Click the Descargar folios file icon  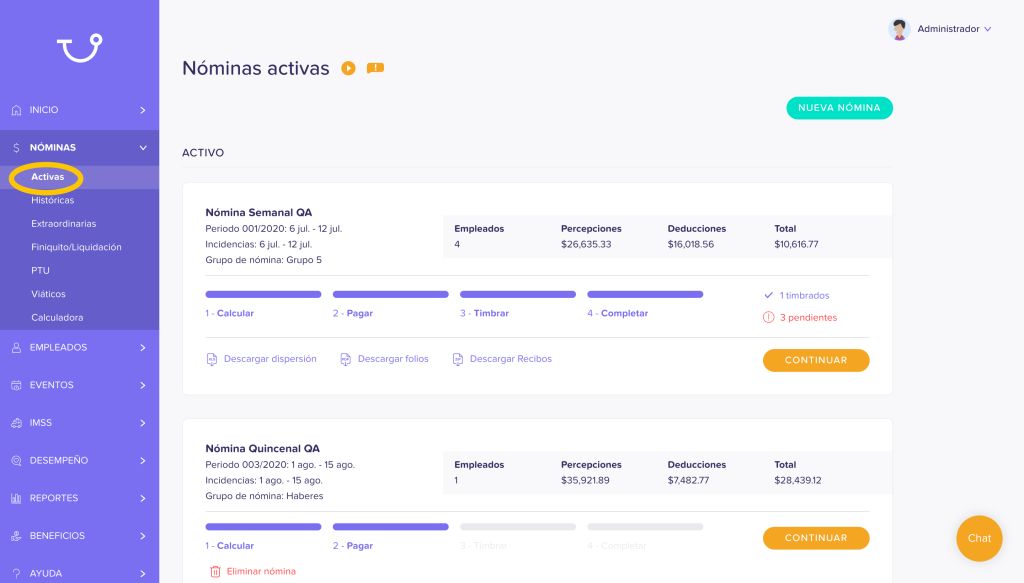(345, 359)
